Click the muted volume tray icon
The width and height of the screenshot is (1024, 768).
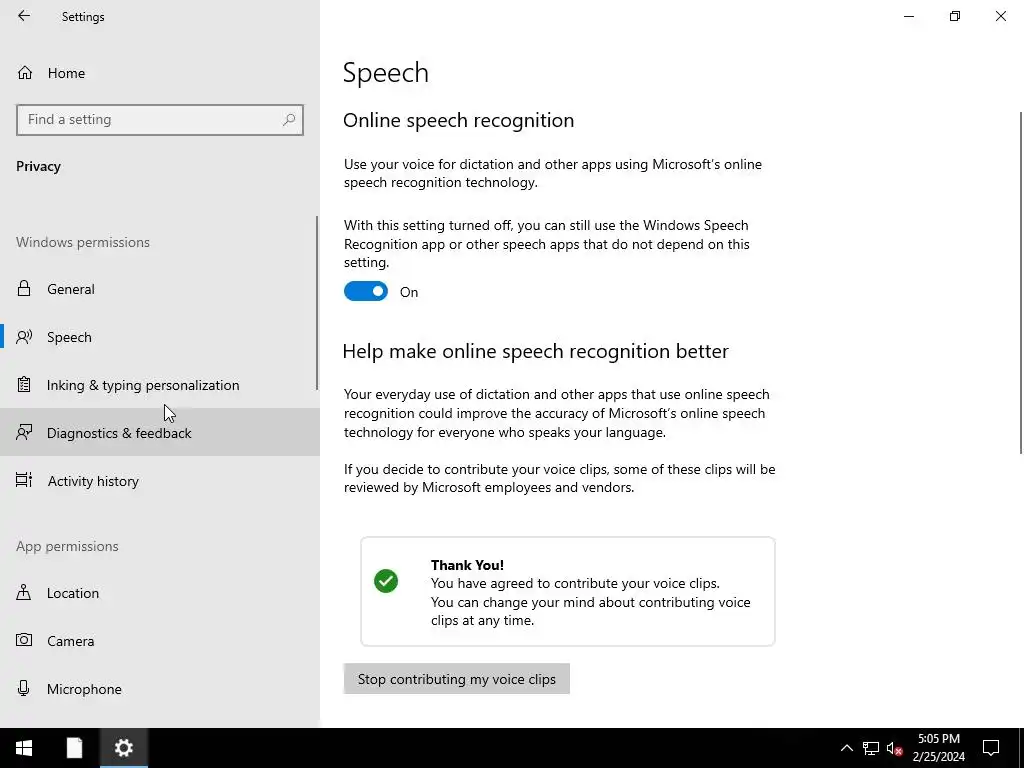(895, 748)
